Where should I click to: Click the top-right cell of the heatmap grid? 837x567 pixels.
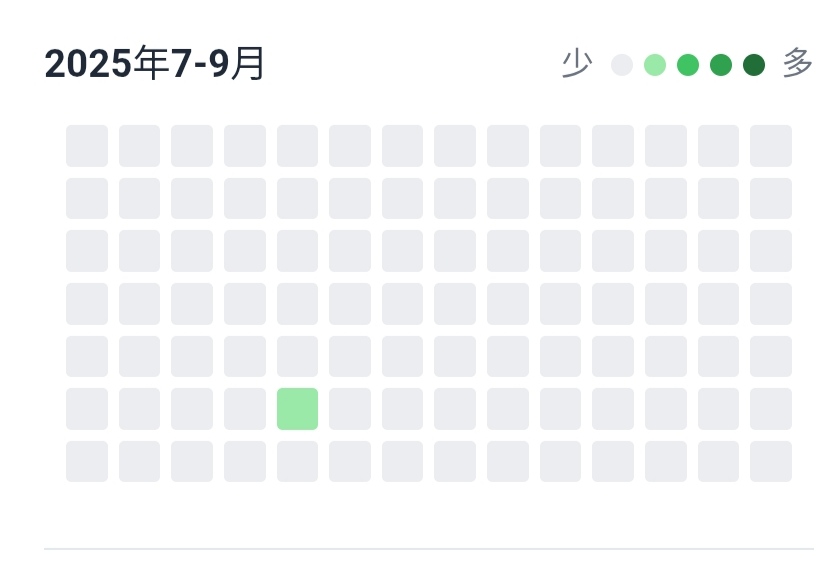771,146
